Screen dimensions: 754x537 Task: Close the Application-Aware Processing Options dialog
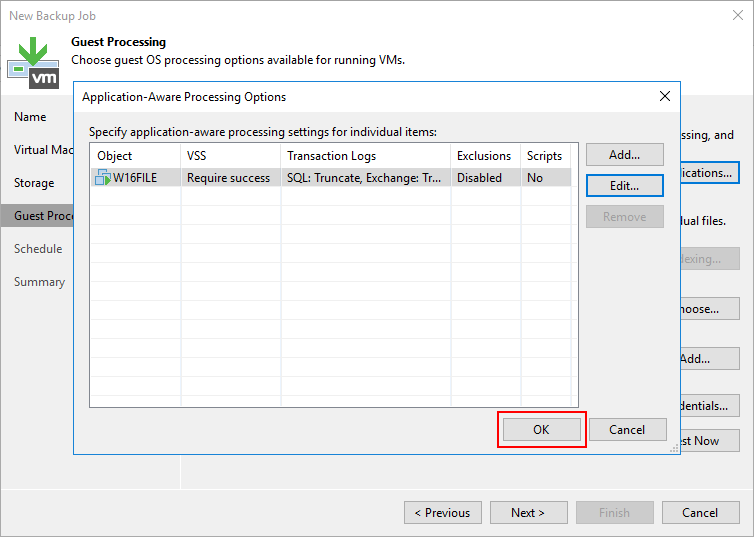(665, 97)
